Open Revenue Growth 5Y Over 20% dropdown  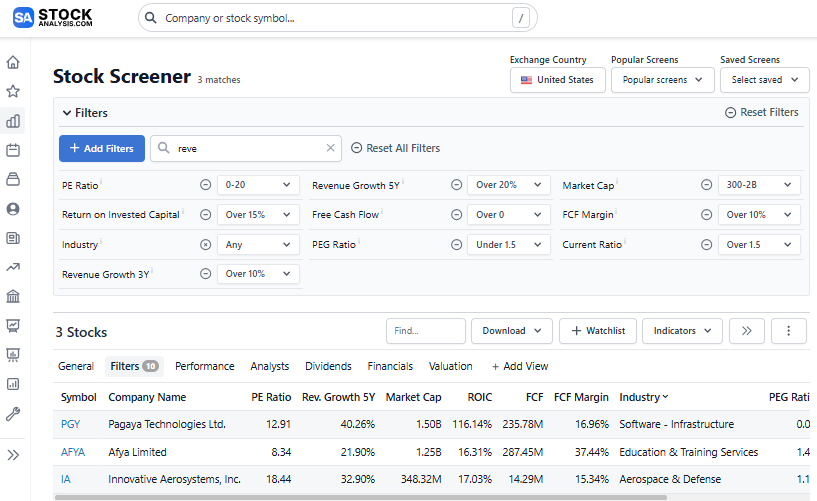point(509,185)
